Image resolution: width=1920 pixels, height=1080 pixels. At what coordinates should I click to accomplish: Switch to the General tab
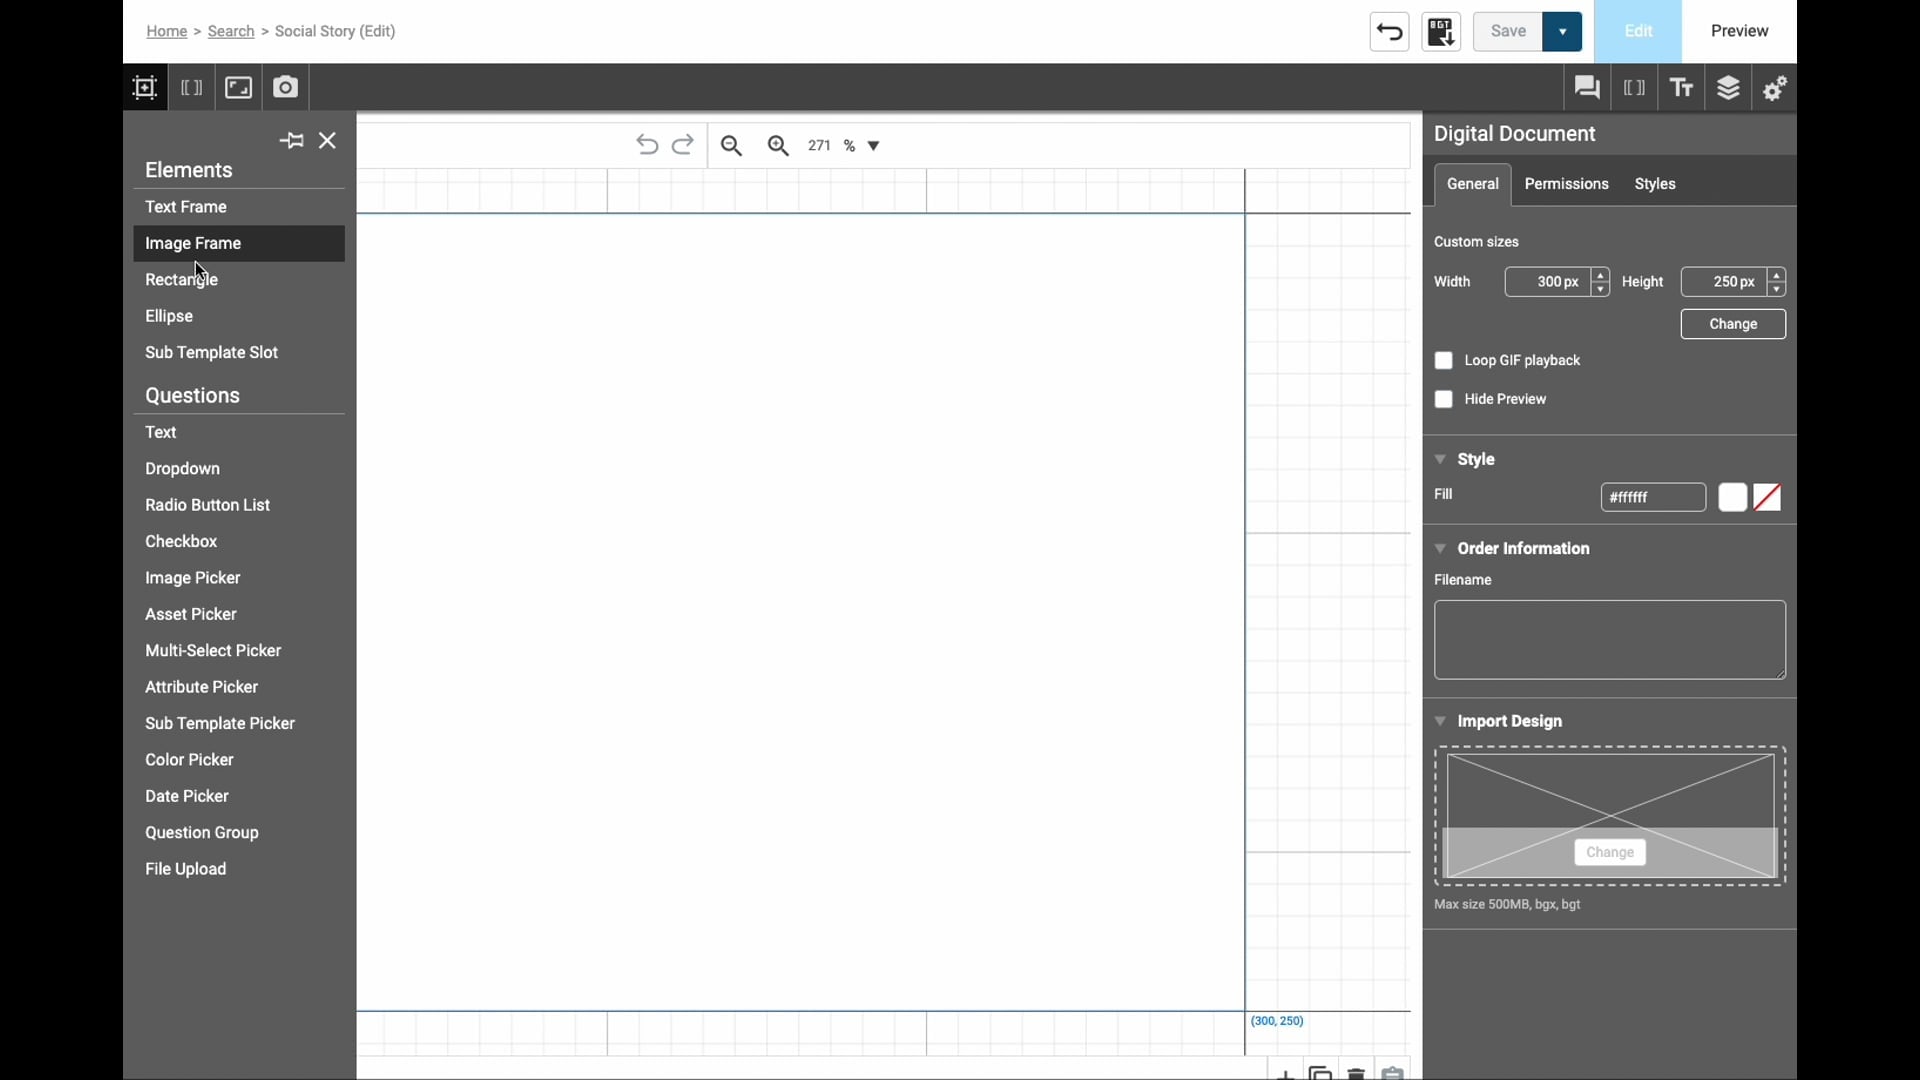point(1474,185)
